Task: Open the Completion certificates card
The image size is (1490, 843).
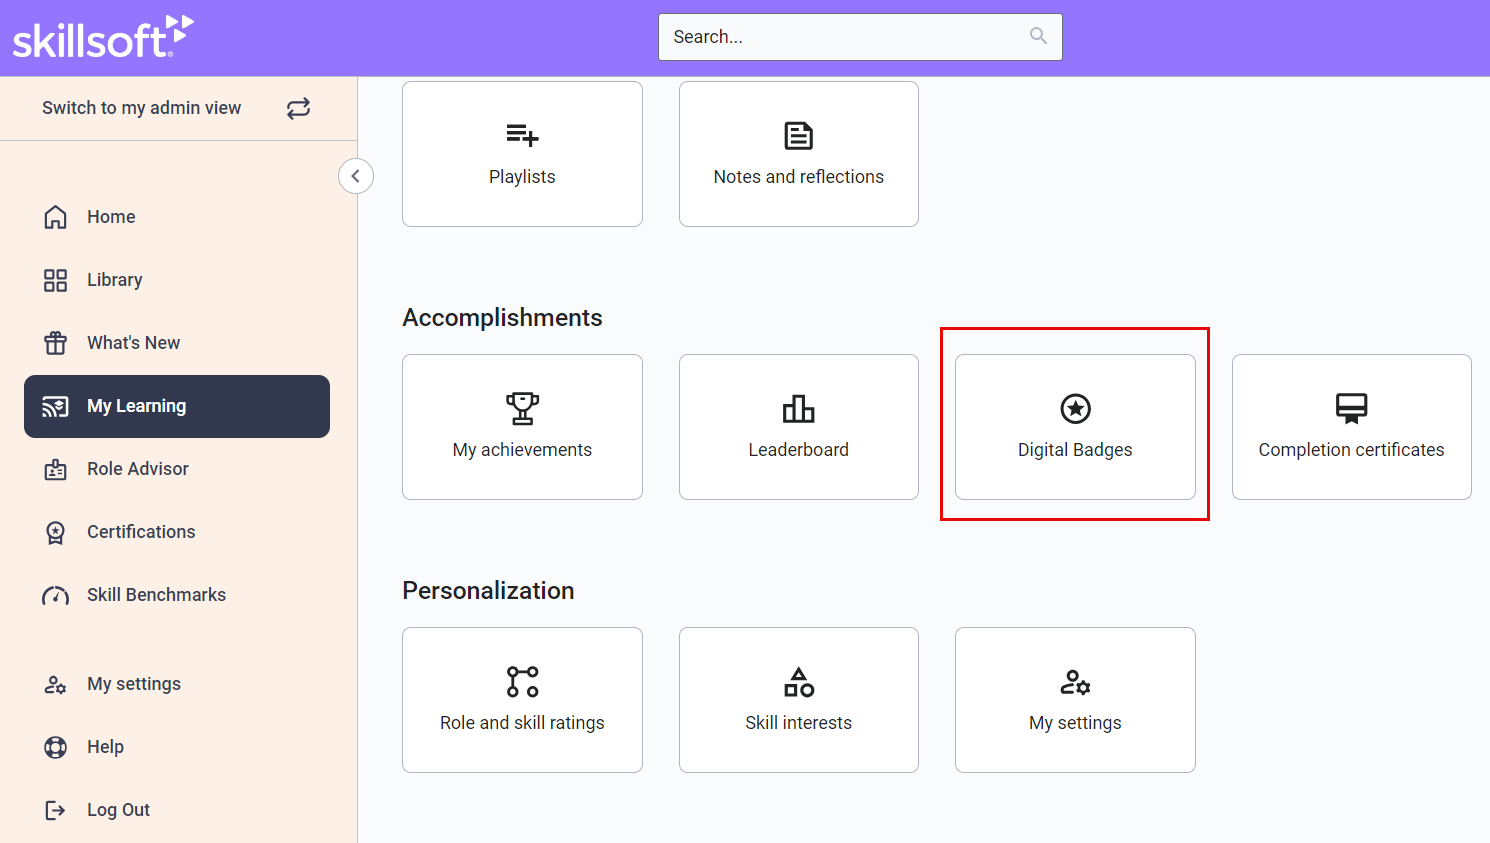Action: coord(1351,427)
